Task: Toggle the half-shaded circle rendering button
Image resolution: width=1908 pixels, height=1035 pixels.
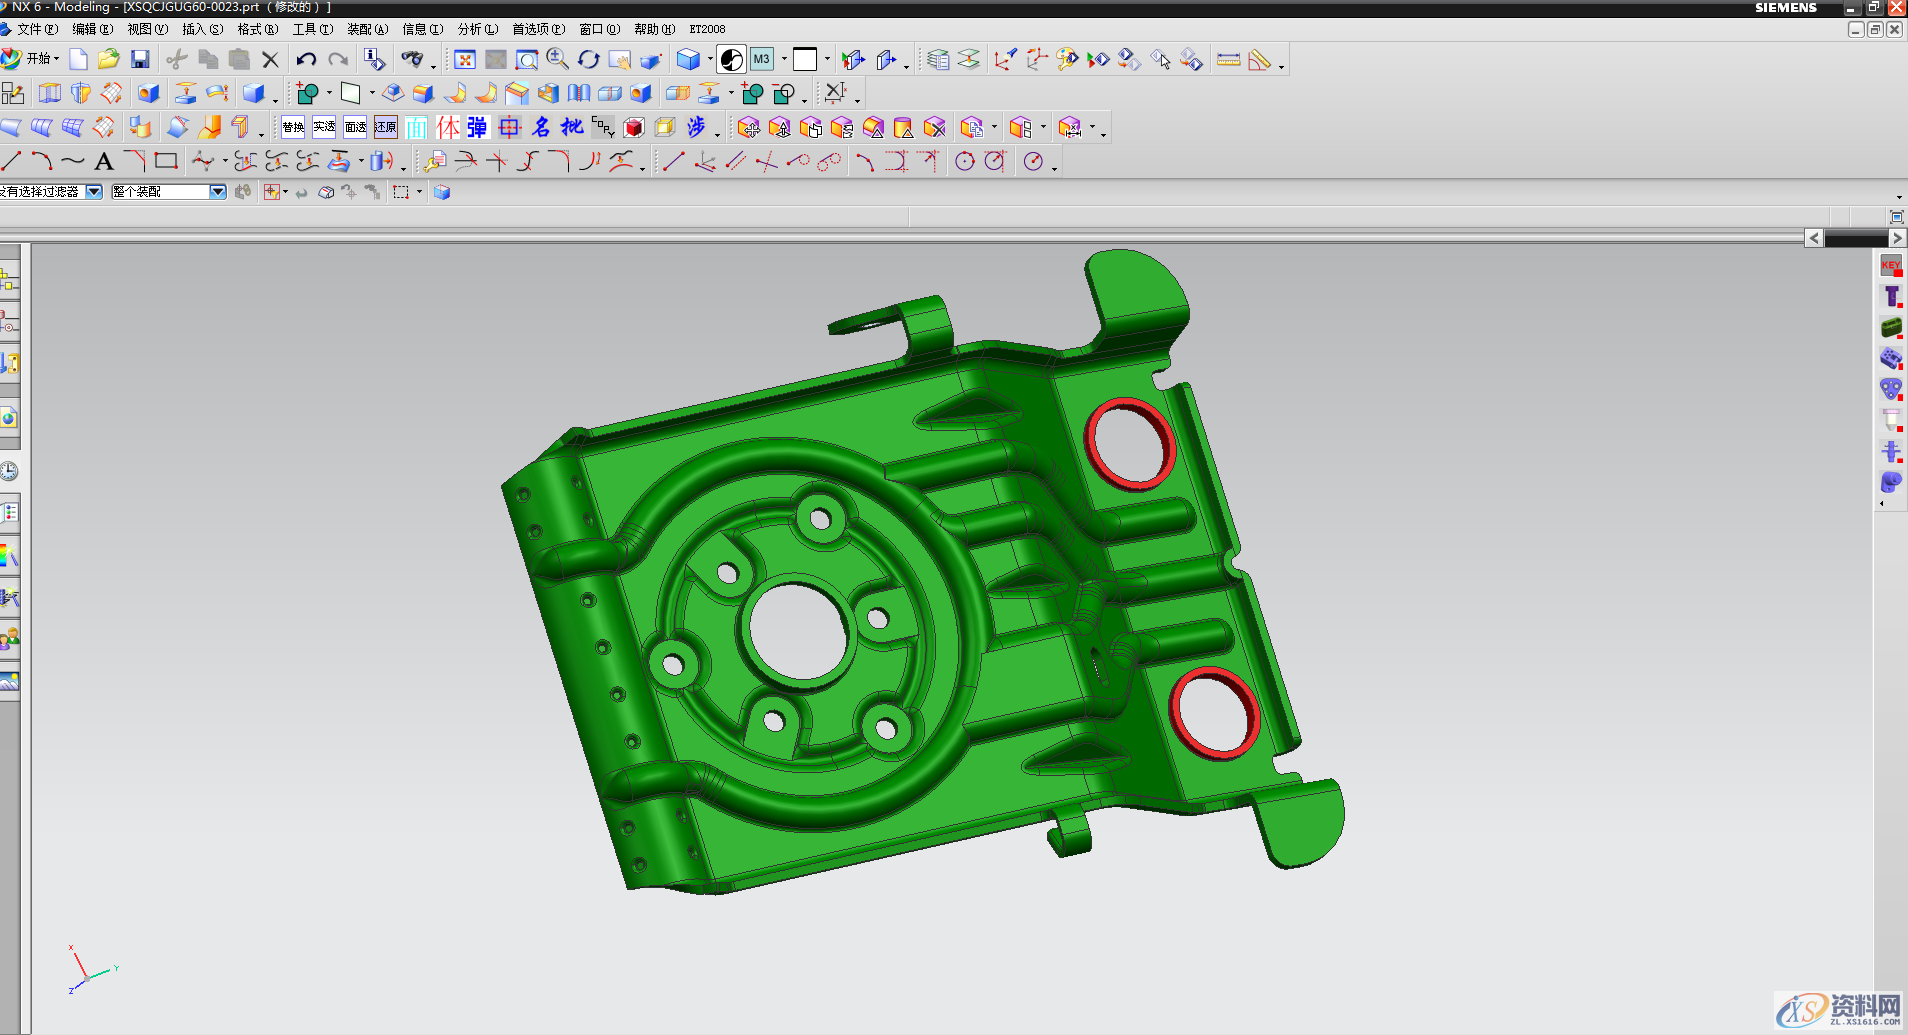Action: pyautogui.click(x=732, y=60)
